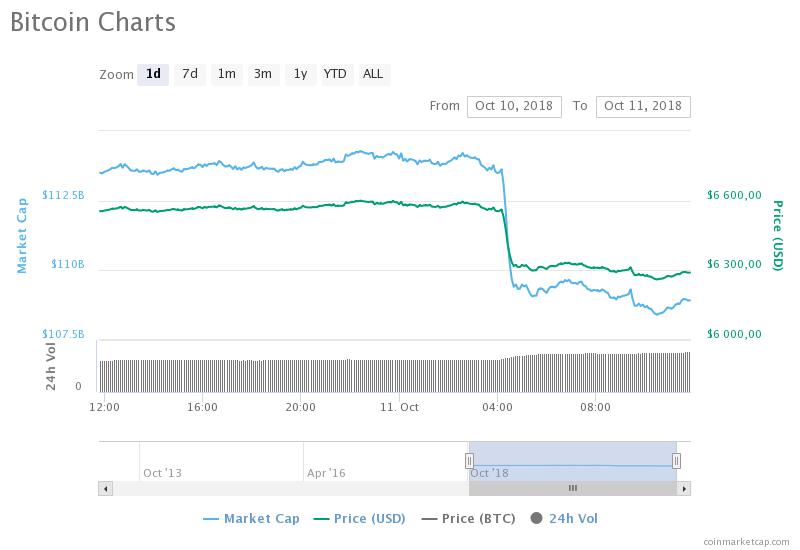Switch zoom to 7d
The height and width of the screenshot is (550, 800).
point(190,74)
